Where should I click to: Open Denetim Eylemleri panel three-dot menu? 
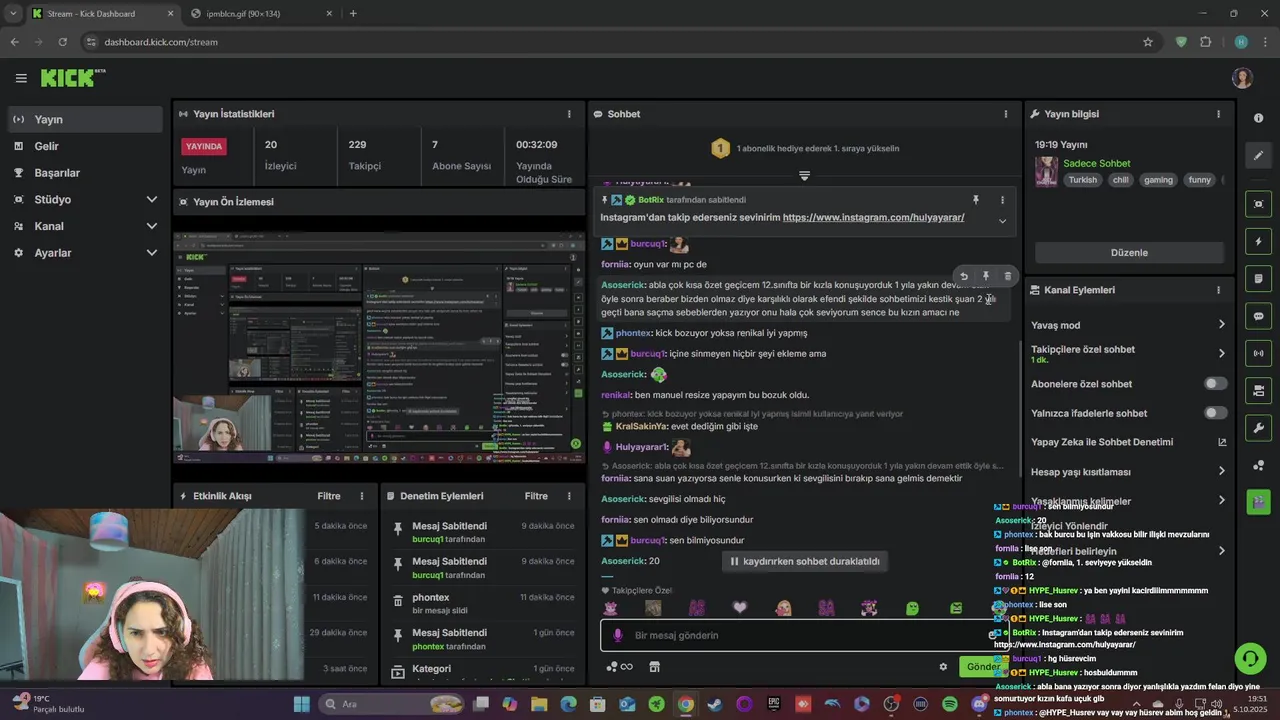pyautogui.click(x=569, y=496)
